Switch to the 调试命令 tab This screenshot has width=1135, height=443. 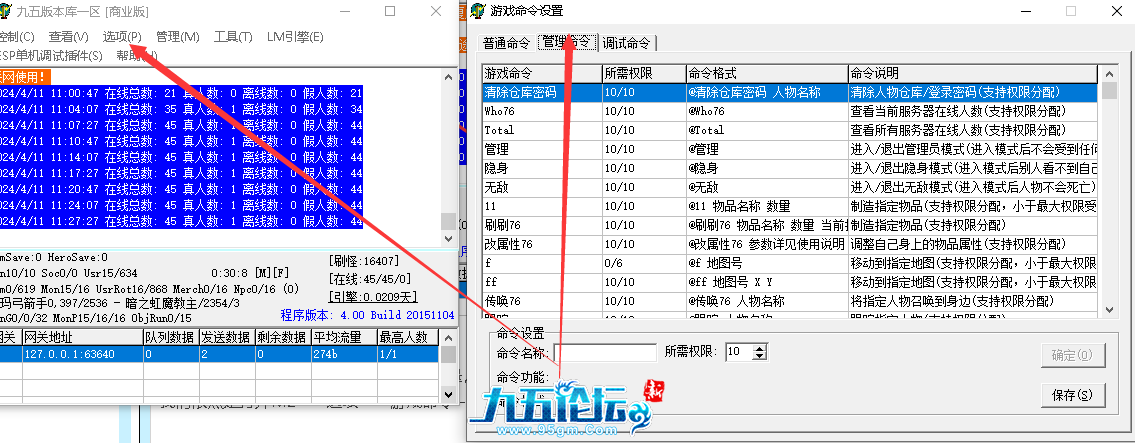click(x=626, y=43)
